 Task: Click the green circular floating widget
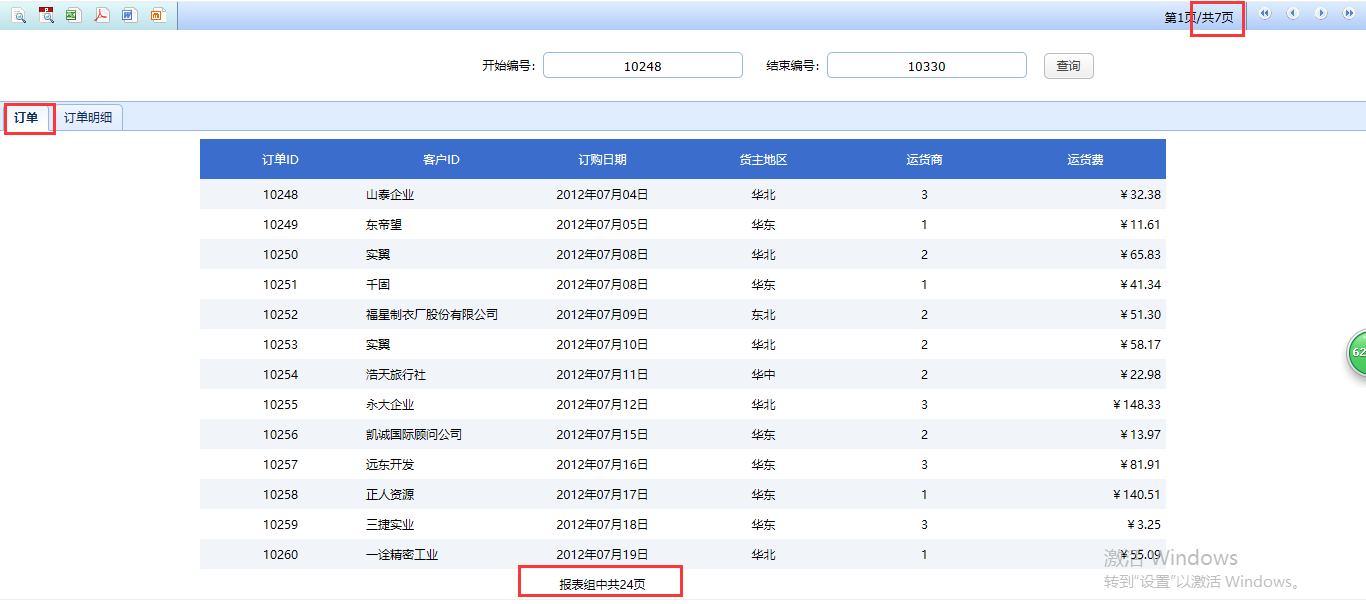pyautogui.click(x=1356, y=353)
